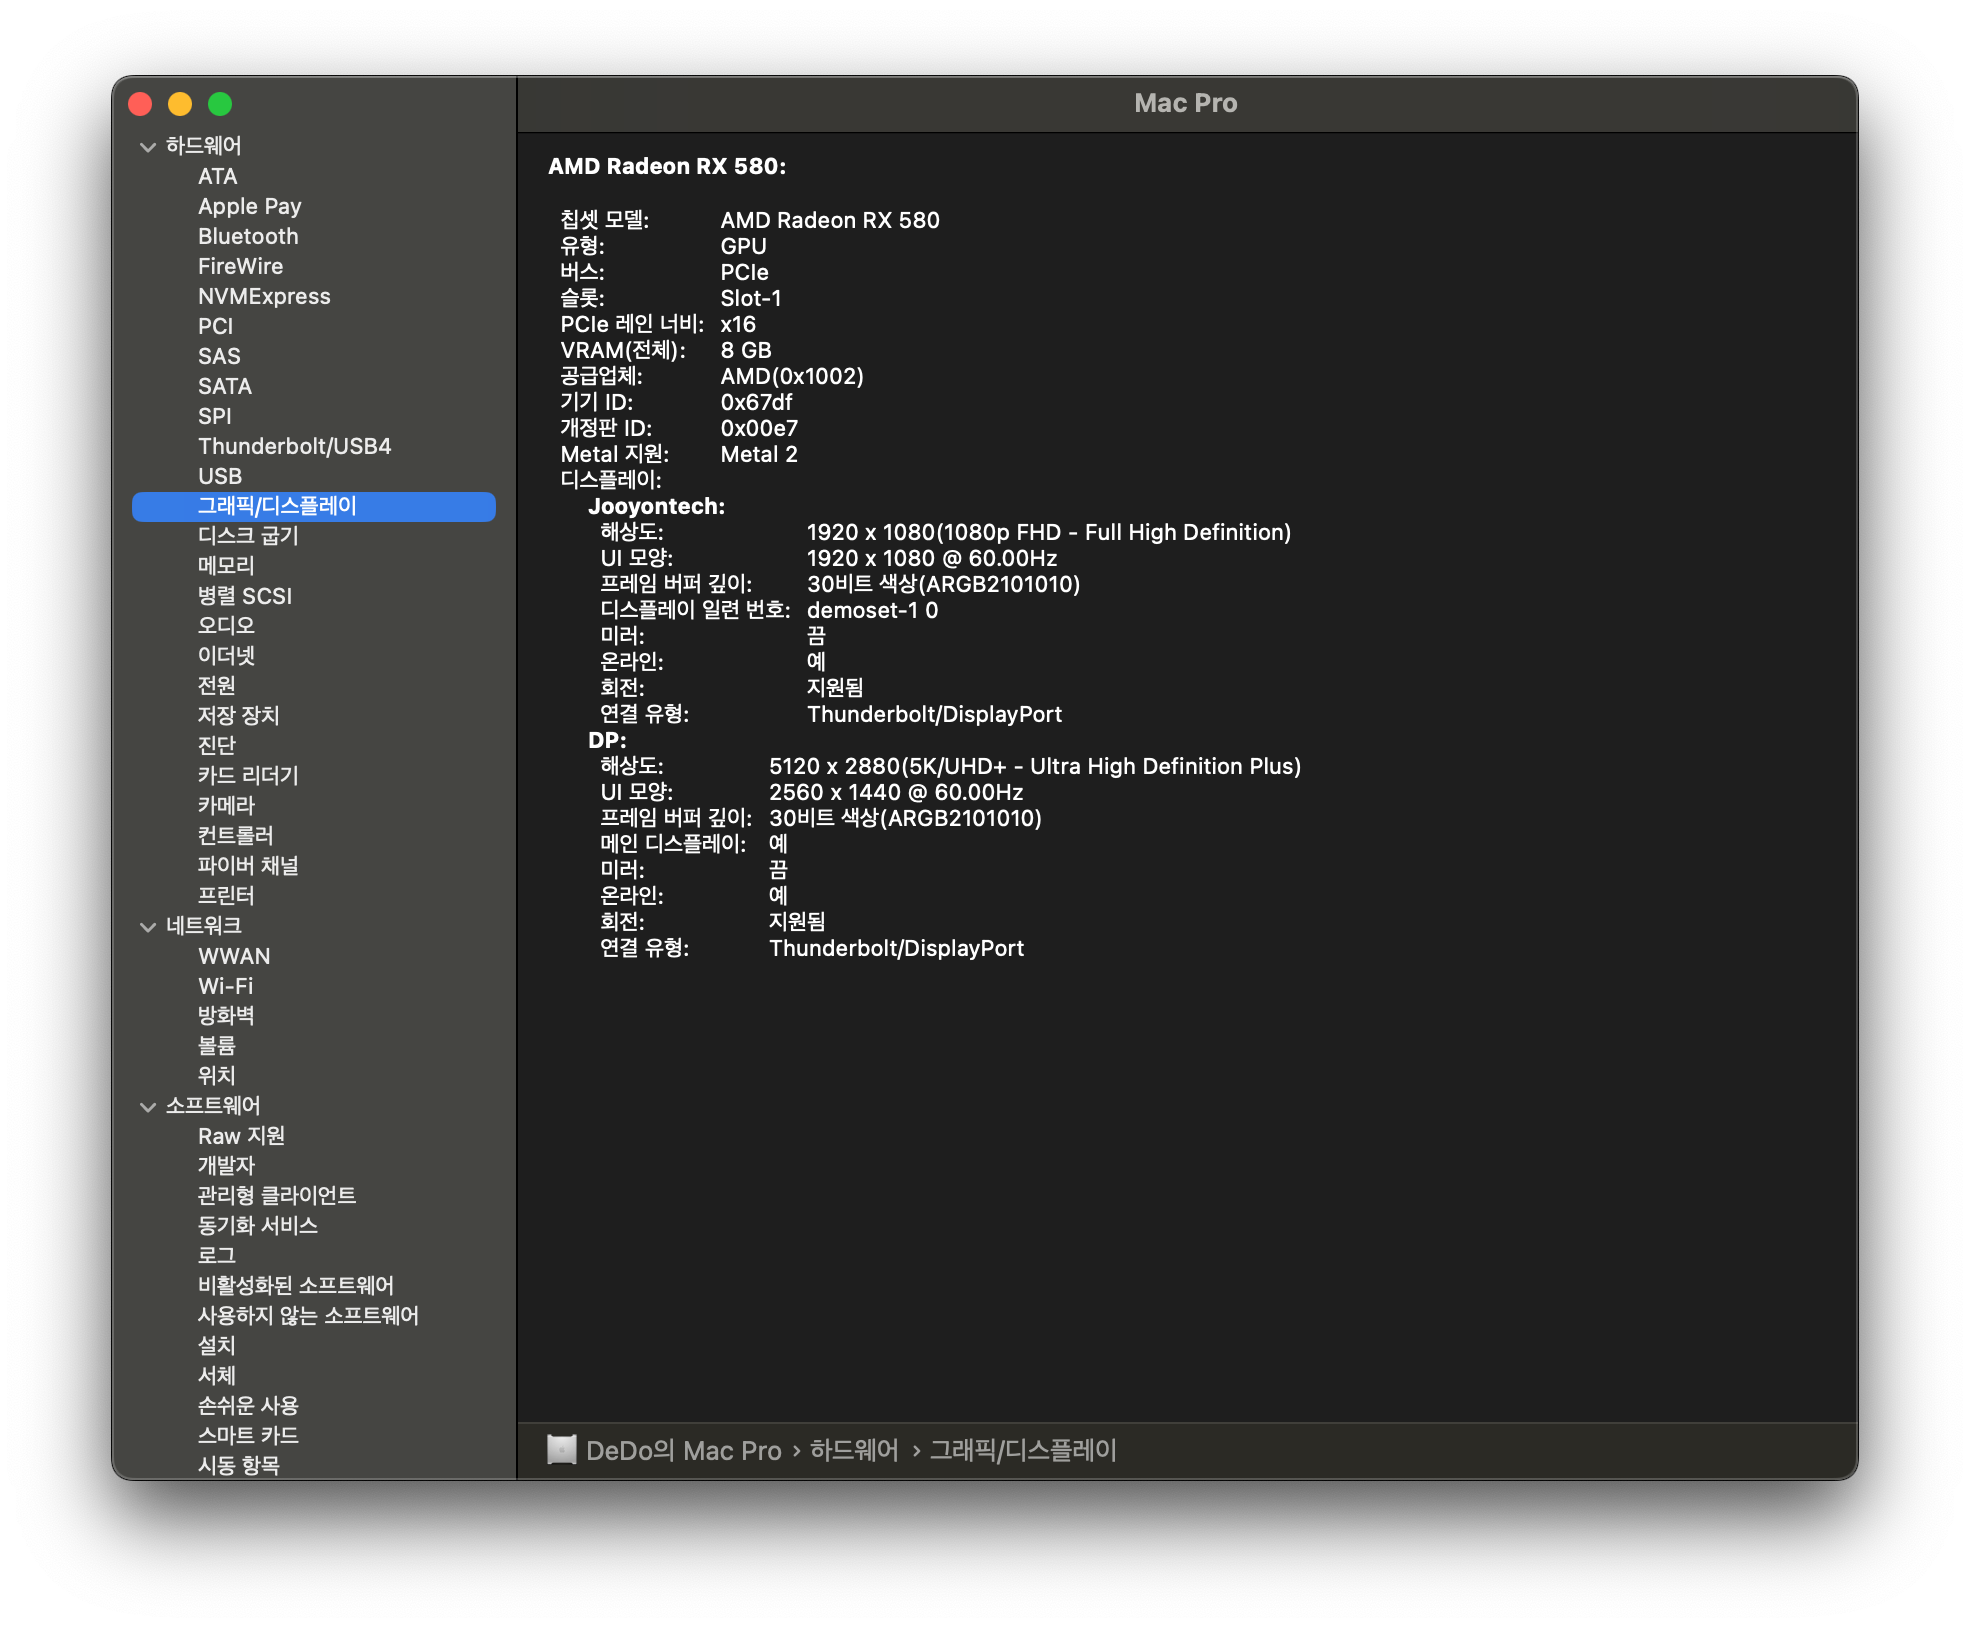The width and height of the screenshot is (1970, 1628).
Task: Open the 비활성화된 소프트웨어 sidebar item
Action: pyautogui.click(x=296, y=1286)
